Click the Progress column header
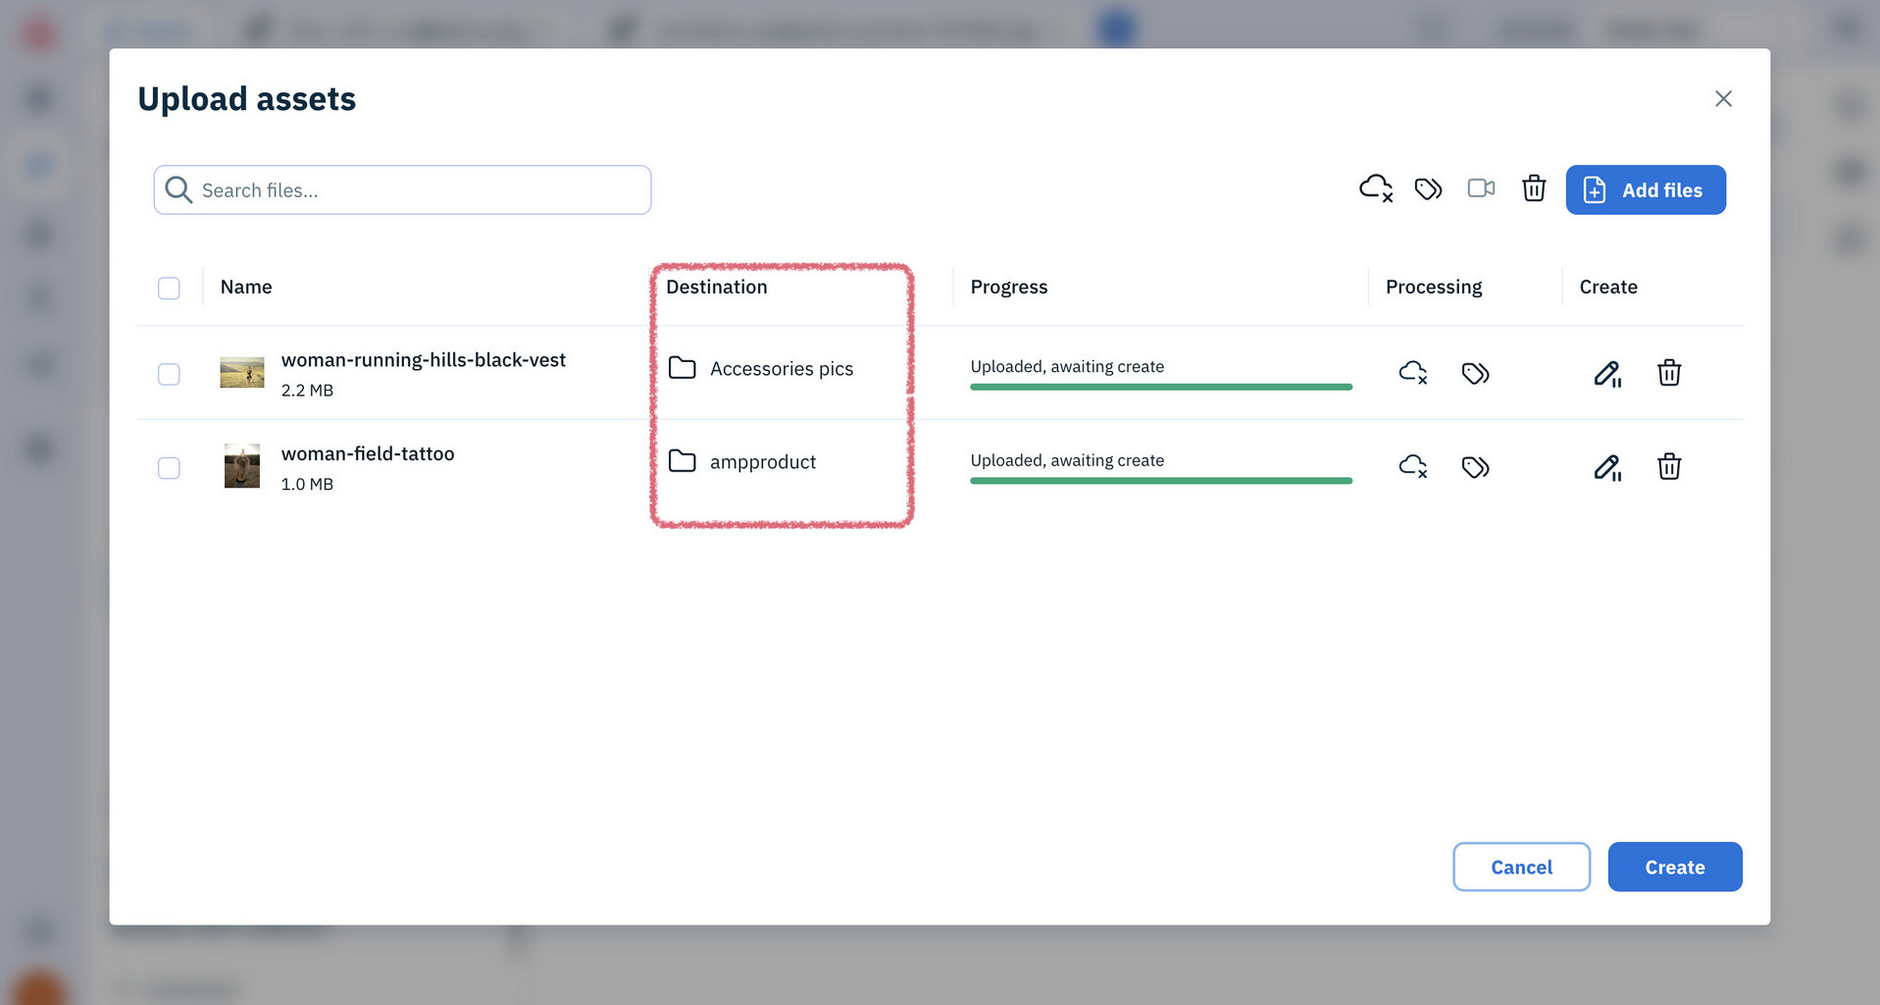 (1009, 287)
